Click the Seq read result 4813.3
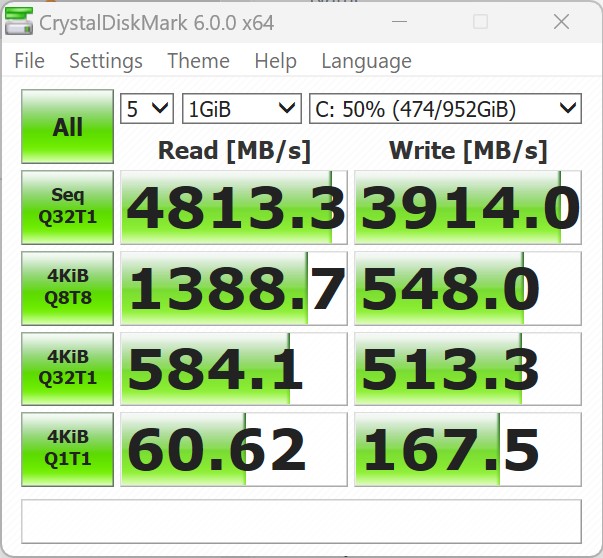603x558 pixels. pyautogui.click(x=234, y=208)
